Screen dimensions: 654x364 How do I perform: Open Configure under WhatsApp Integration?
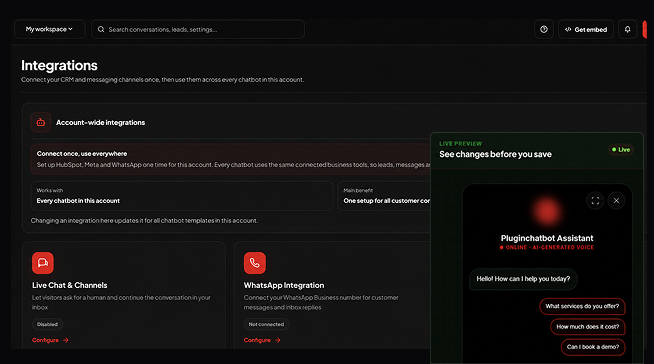(262, 340)
